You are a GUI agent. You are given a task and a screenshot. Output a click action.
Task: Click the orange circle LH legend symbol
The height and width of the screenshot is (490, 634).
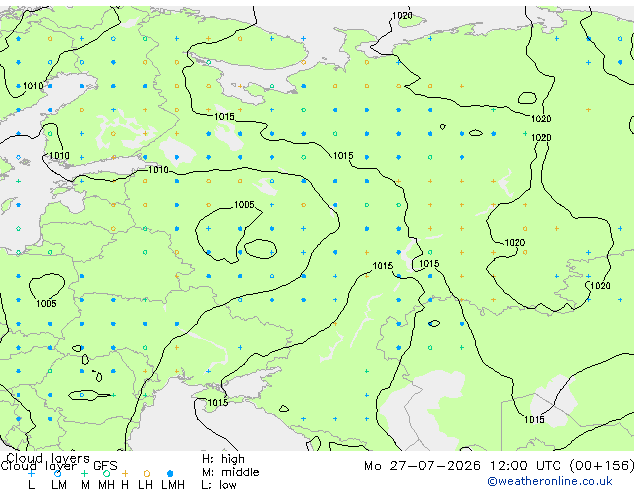coord(146,473)
